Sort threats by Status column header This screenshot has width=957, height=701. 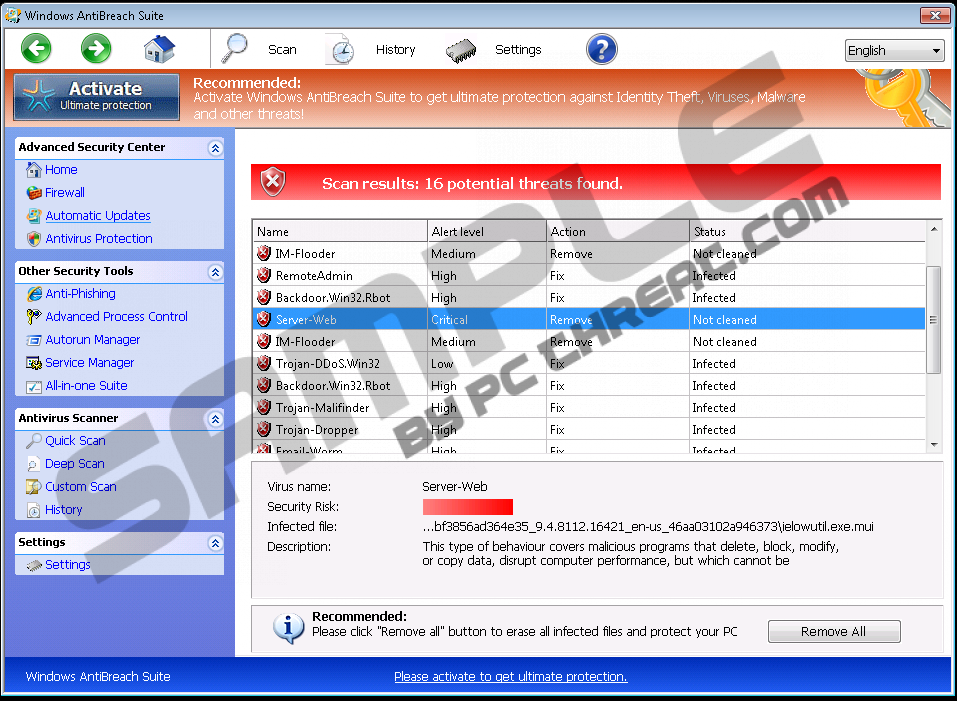[x=807, y=231]
